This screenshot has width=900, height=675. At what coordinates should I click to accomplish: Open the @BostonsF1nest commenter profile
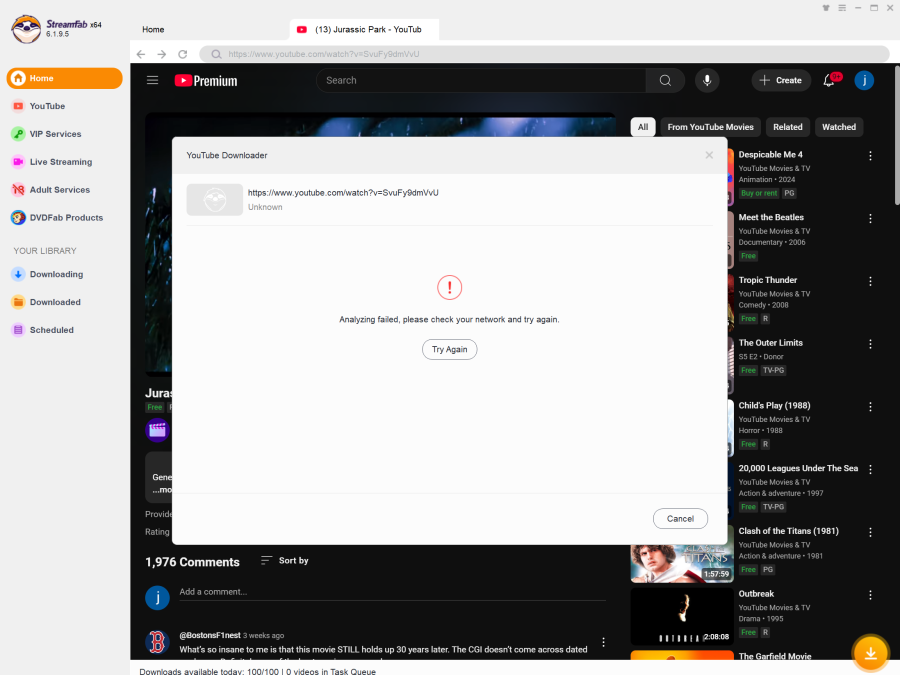click(210, 635)
